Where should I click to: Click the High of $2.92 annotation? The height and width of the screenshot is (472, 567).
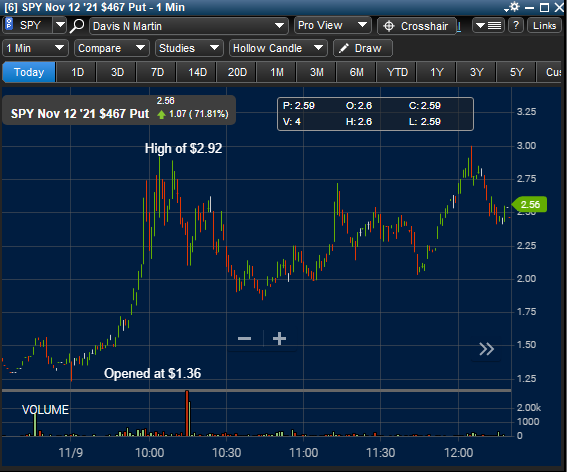tap(183, 148)
